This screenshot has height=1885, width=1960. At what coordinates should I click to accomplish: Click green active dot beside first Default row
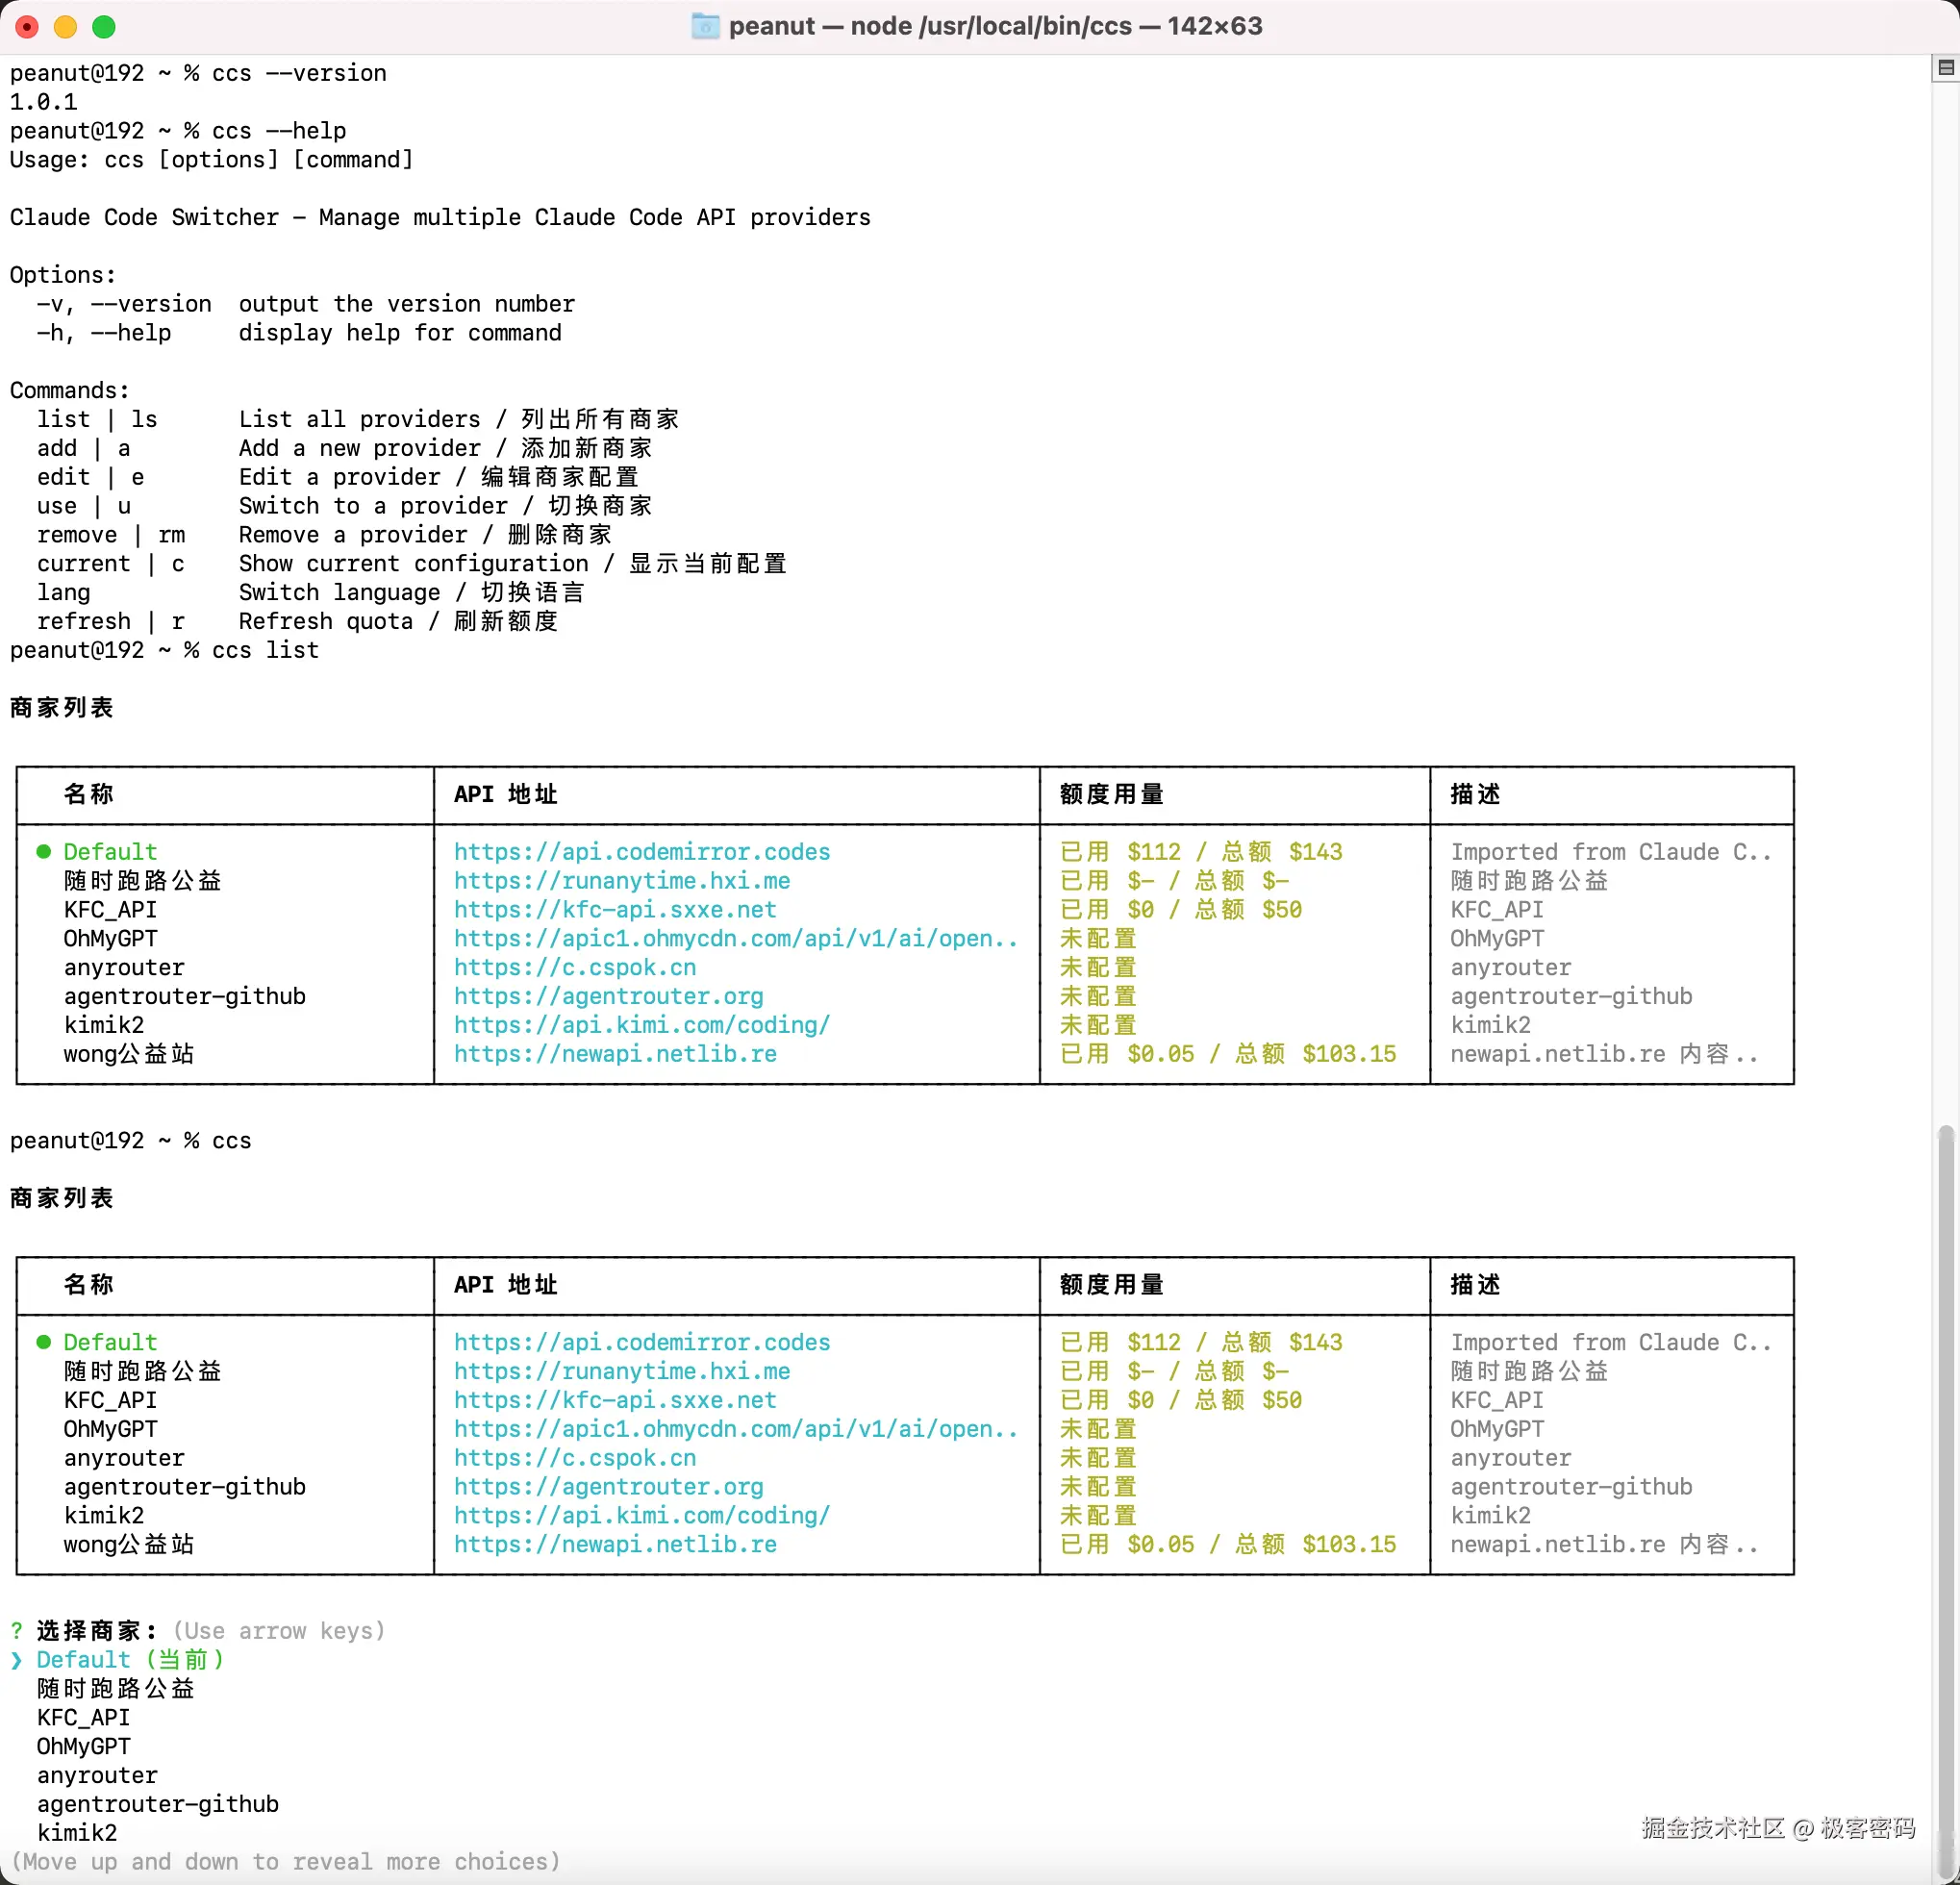43,852
